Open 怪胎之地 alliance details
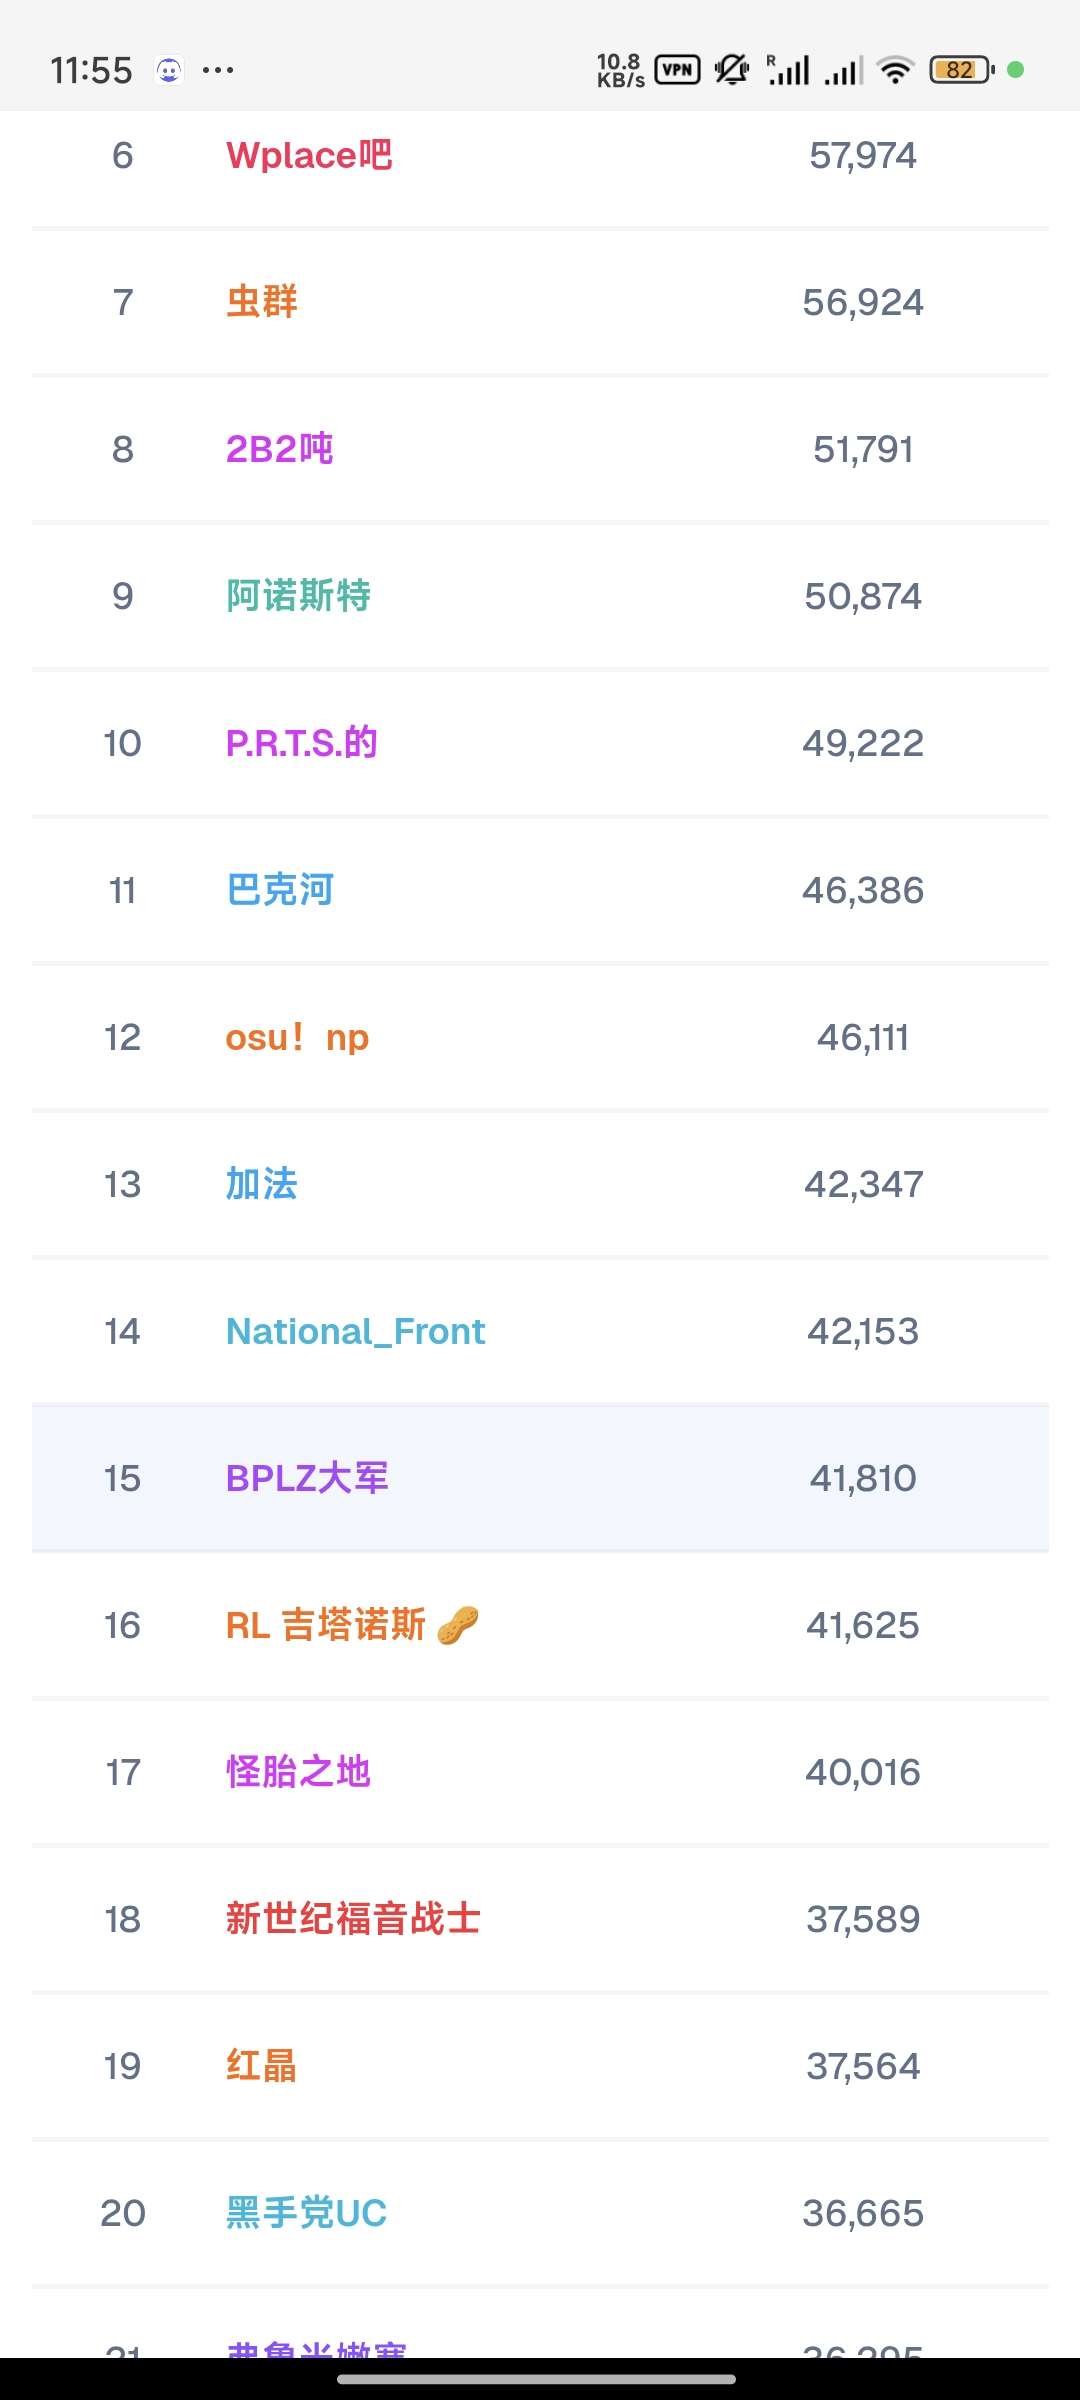1080x2400 pixels. (298, 1772)
